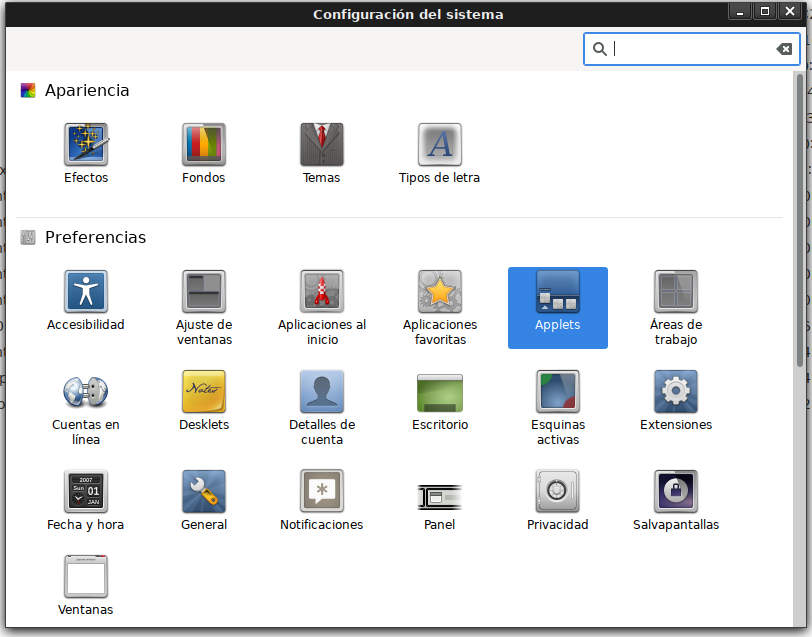Click the vertical scrollbar handle
812x637 pixels.
tap(800, 220)
